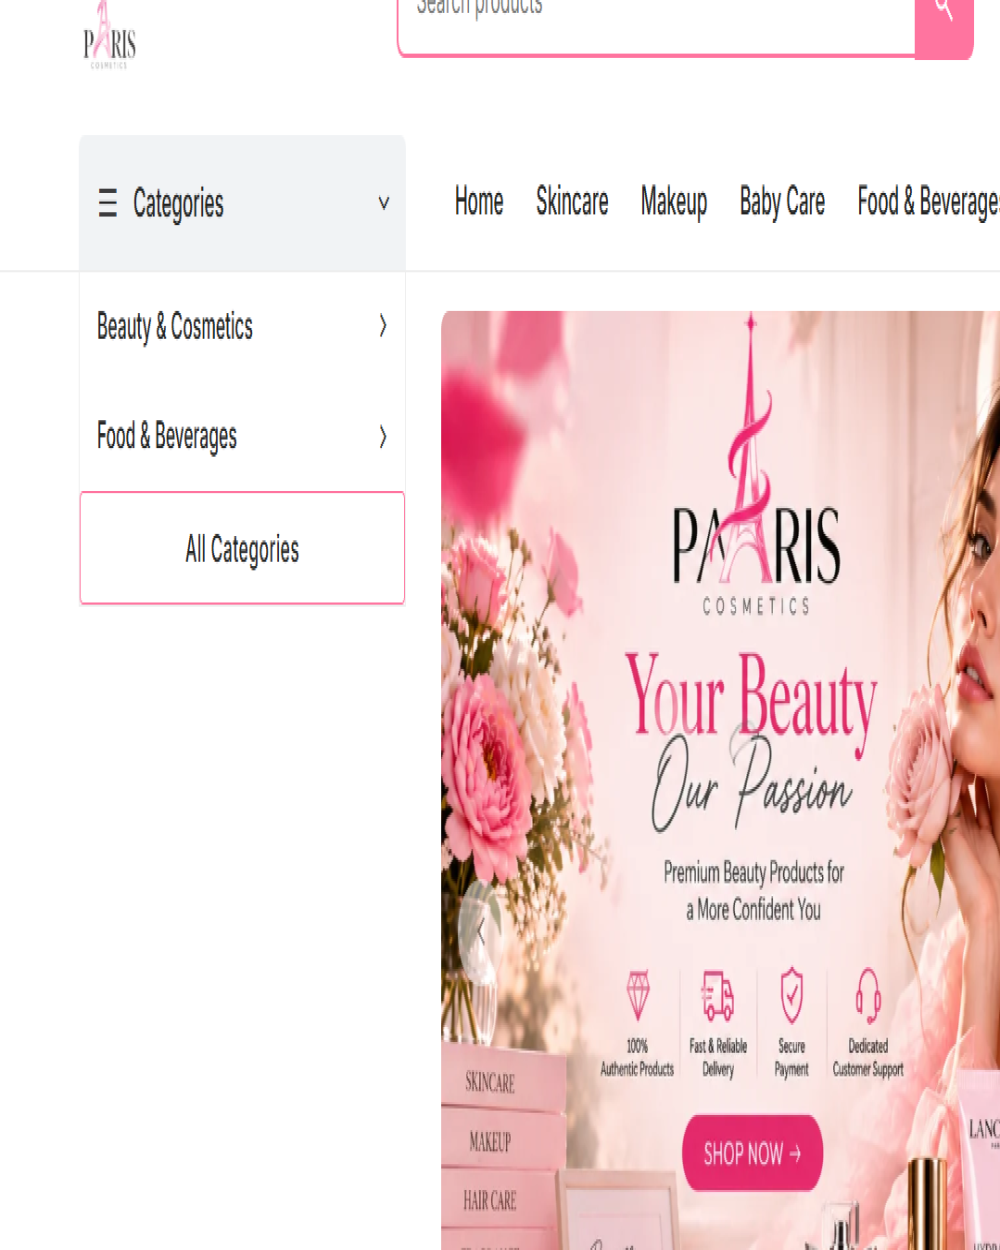Go to the Home nav link
The image size is (1000, 1250).
tap(479, 202)
